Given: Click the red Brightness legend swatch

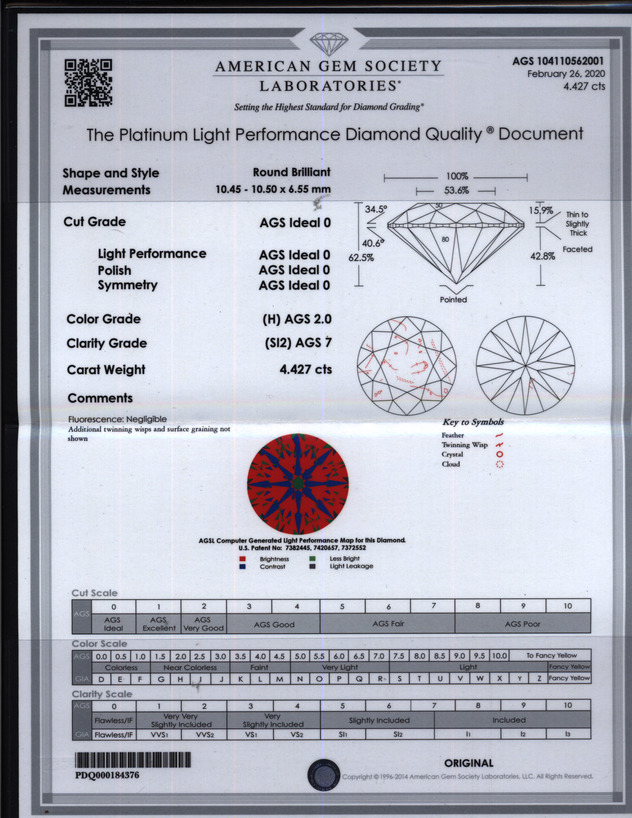Looking at the screenshot, I should click(x=245, y=559).
